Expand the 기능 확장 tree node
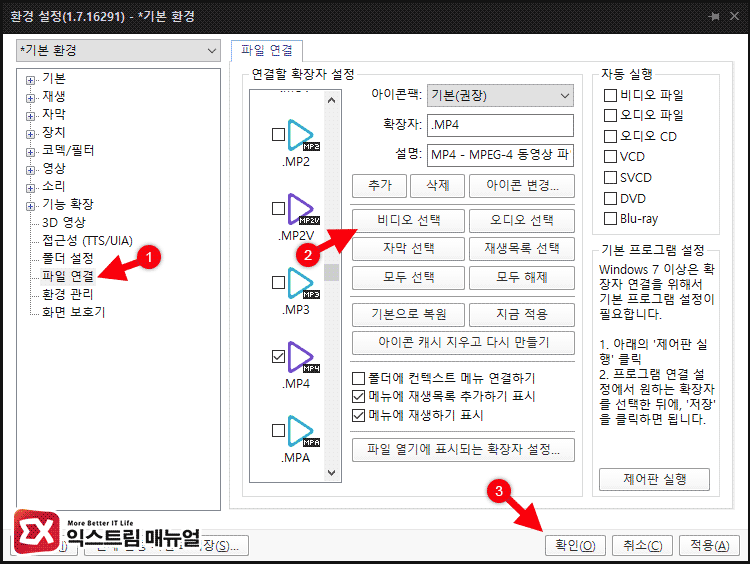This screenshot has width=750, height=564. tap(30, 207)
